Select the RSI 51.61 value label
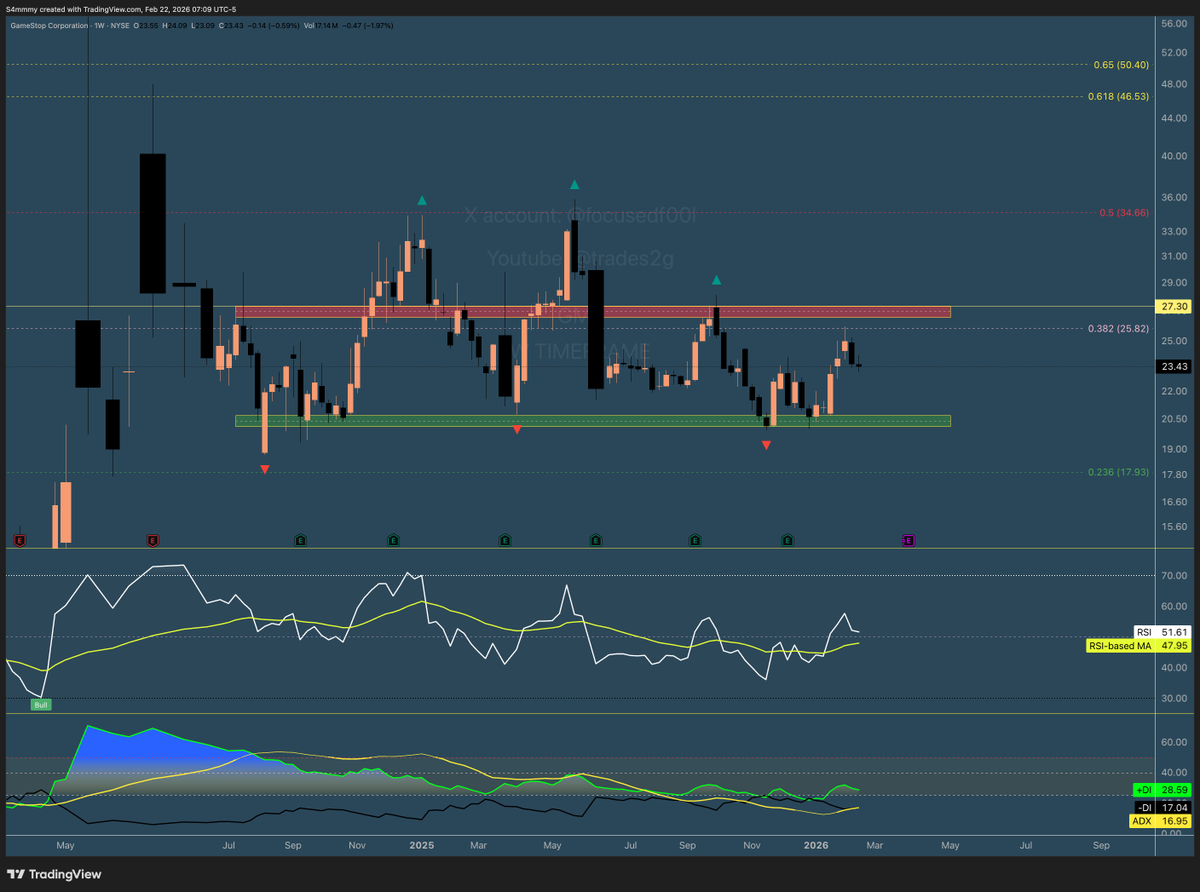This screenshot has height=892, width=1200. click(x=1163, y=632)
